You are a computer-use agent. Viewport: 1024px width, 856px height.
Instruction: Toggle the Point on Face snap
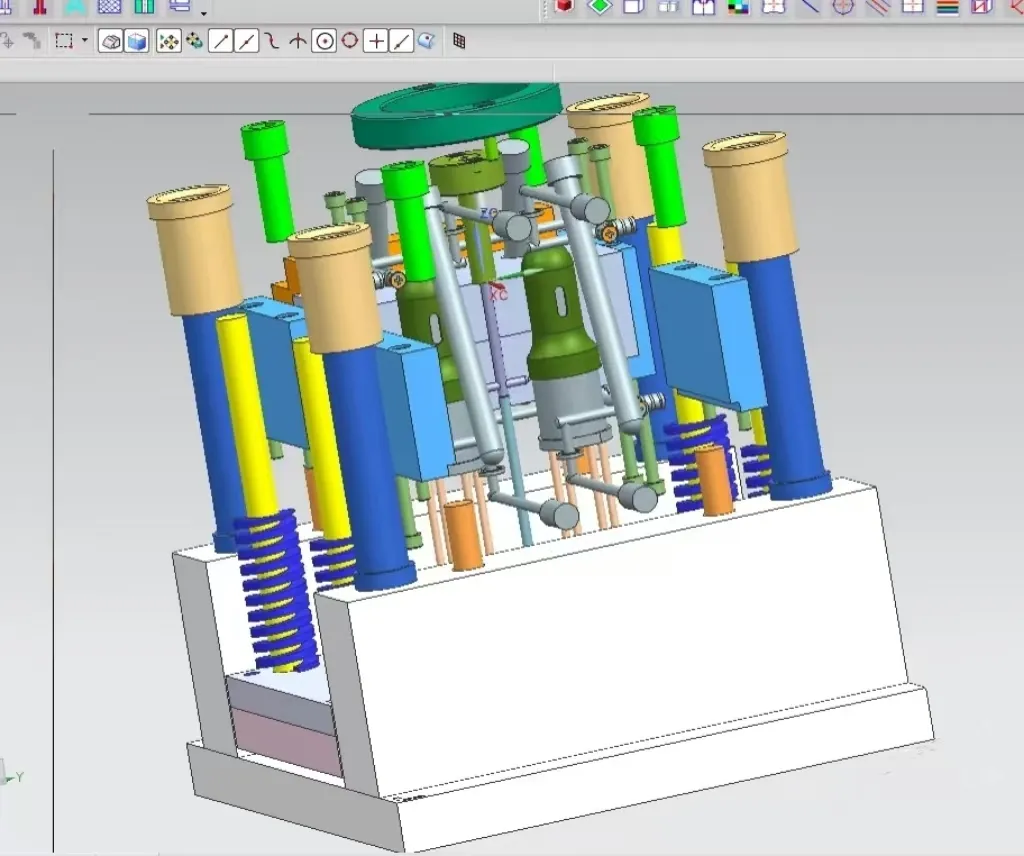[x=426, y=41]
